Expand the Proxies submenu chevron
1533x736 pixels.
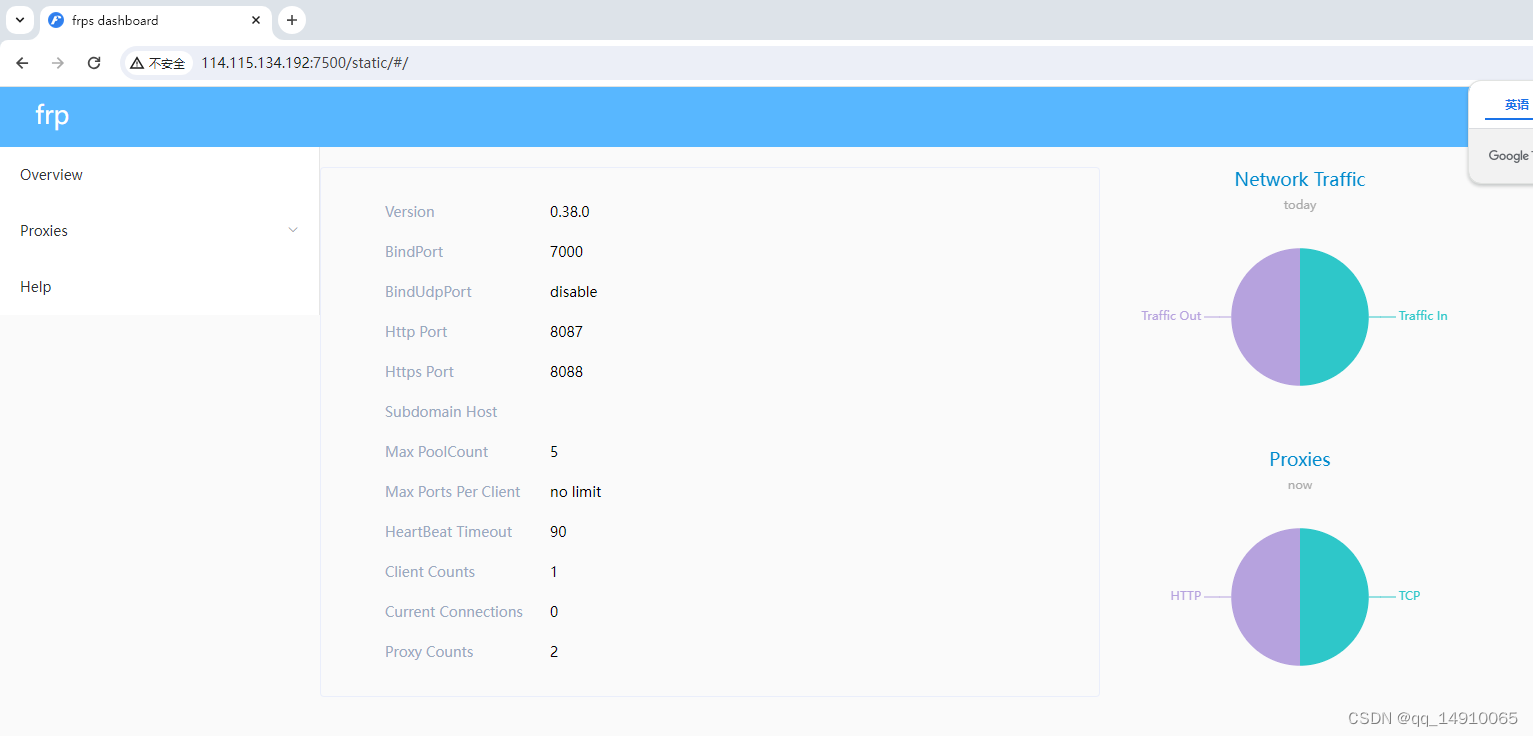[x=293, y=230]
